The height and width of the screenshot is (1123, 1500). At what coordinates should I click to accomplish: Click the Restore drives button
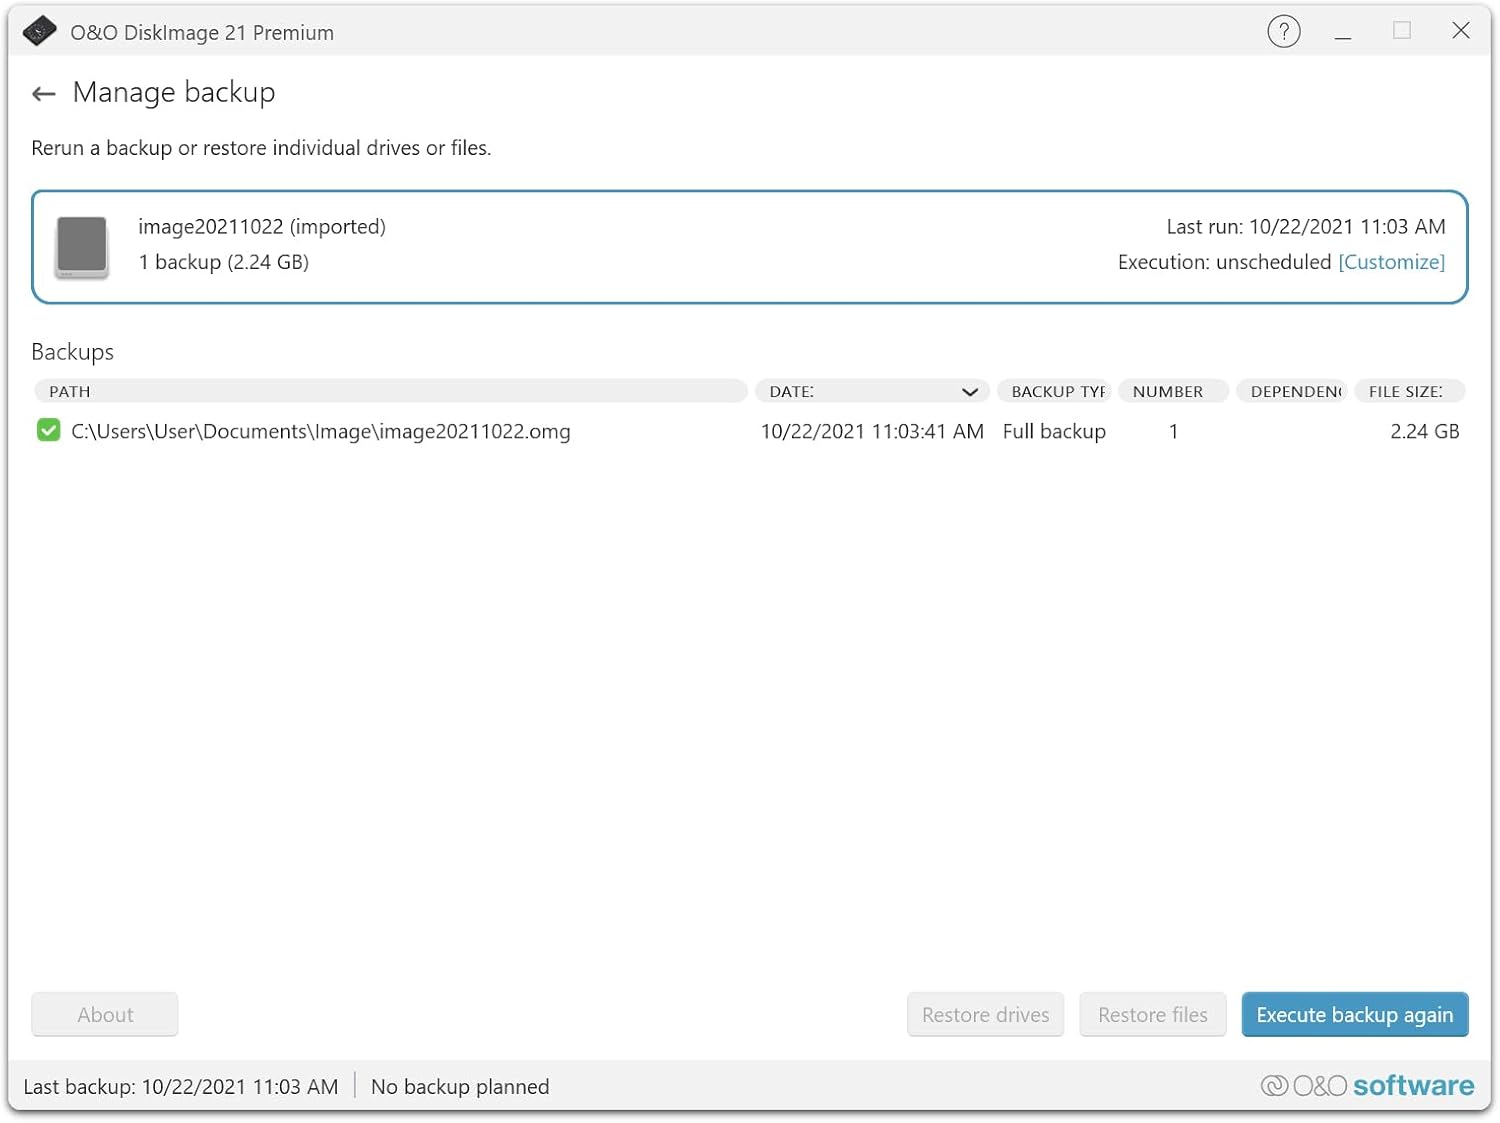coord(984,1014)
